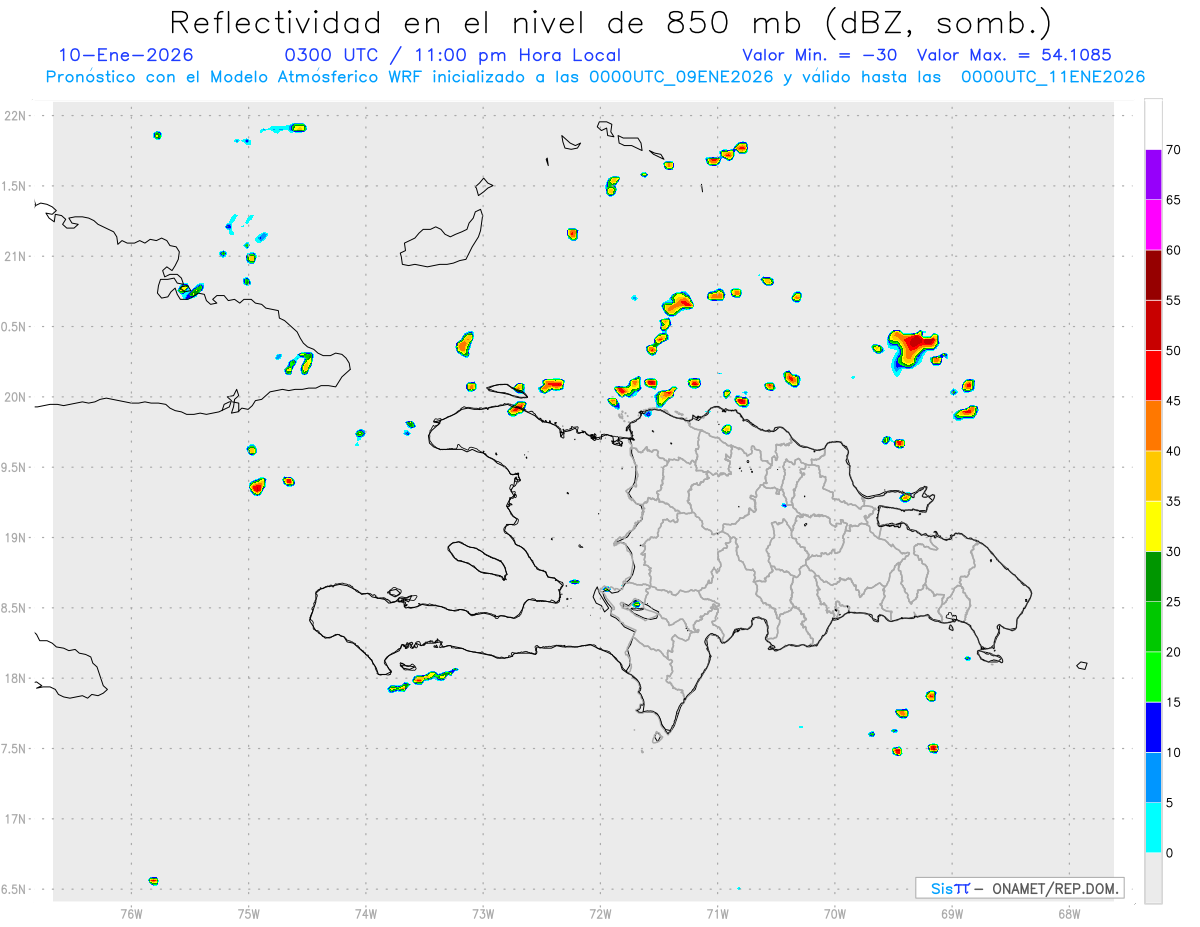Click the longitude axis label '76W'
1200x927 pixels.
tap(131, 913)
